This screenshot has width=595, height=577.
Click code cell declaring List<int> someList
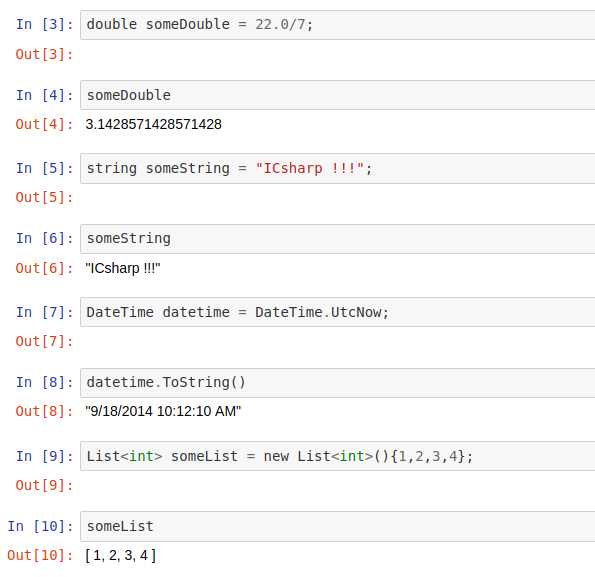[338, 456]
